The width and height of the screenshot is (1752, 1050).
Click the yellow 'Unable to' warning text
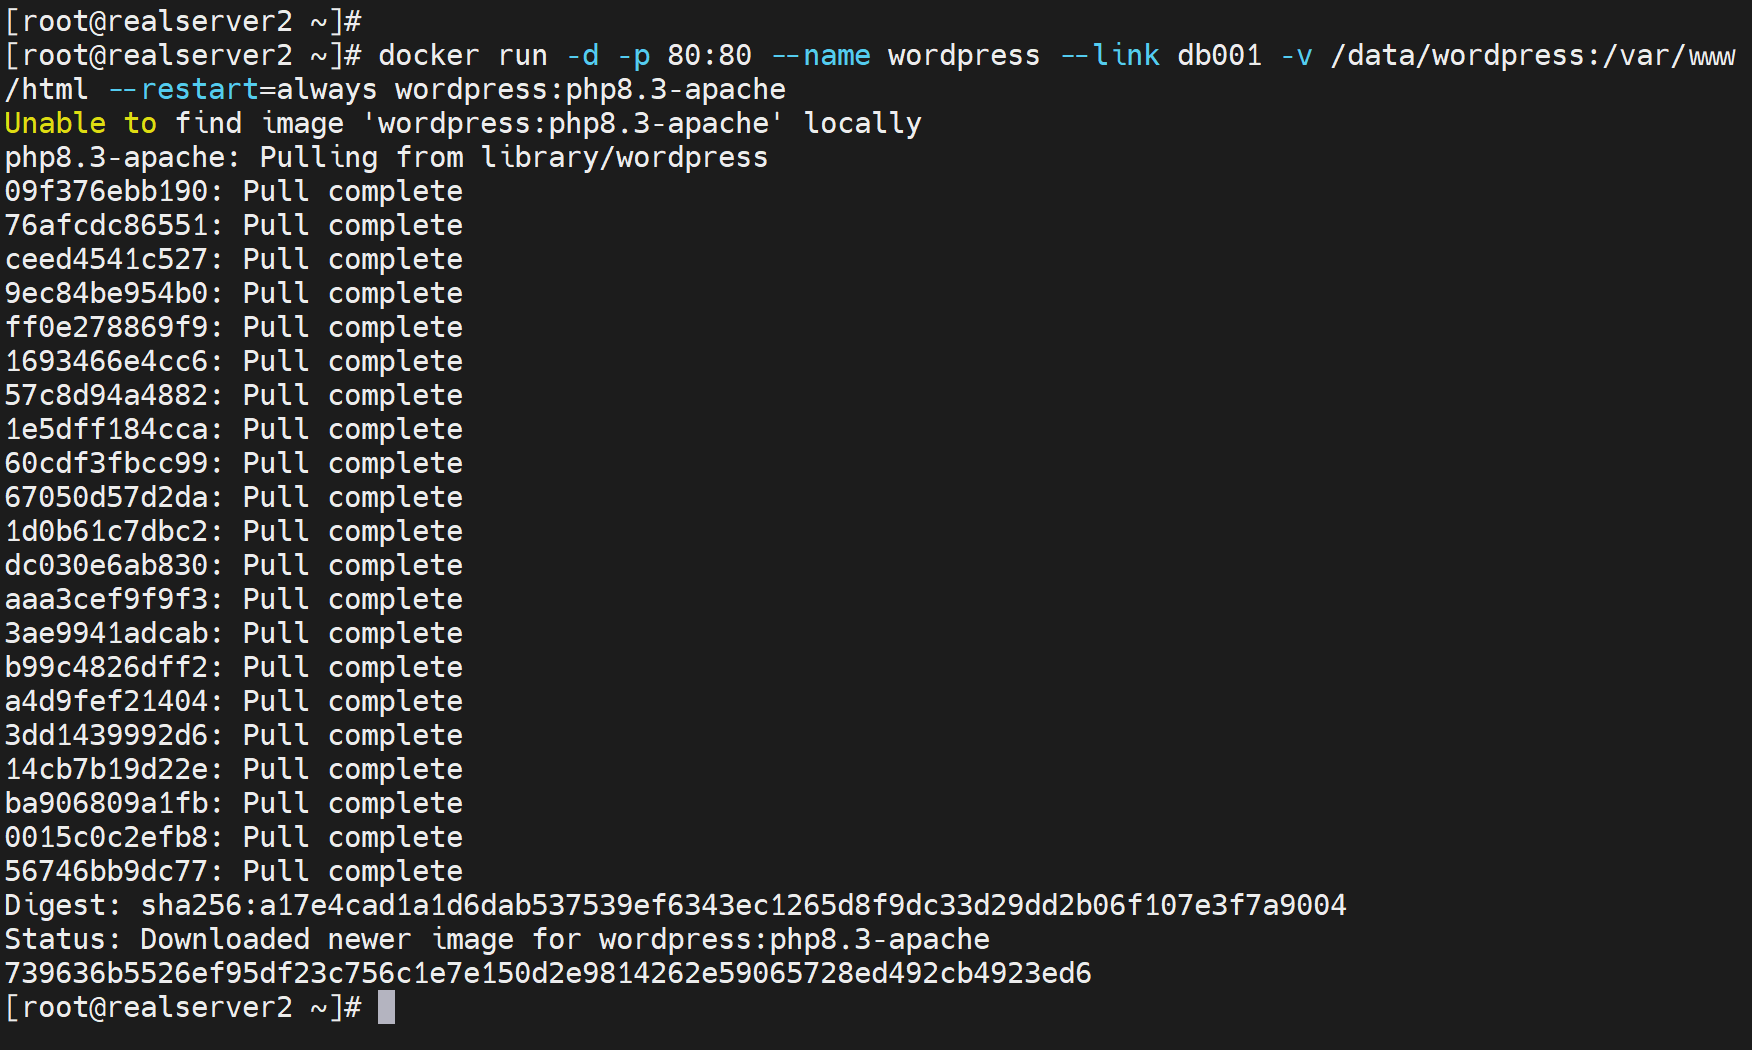pos(81,123)
